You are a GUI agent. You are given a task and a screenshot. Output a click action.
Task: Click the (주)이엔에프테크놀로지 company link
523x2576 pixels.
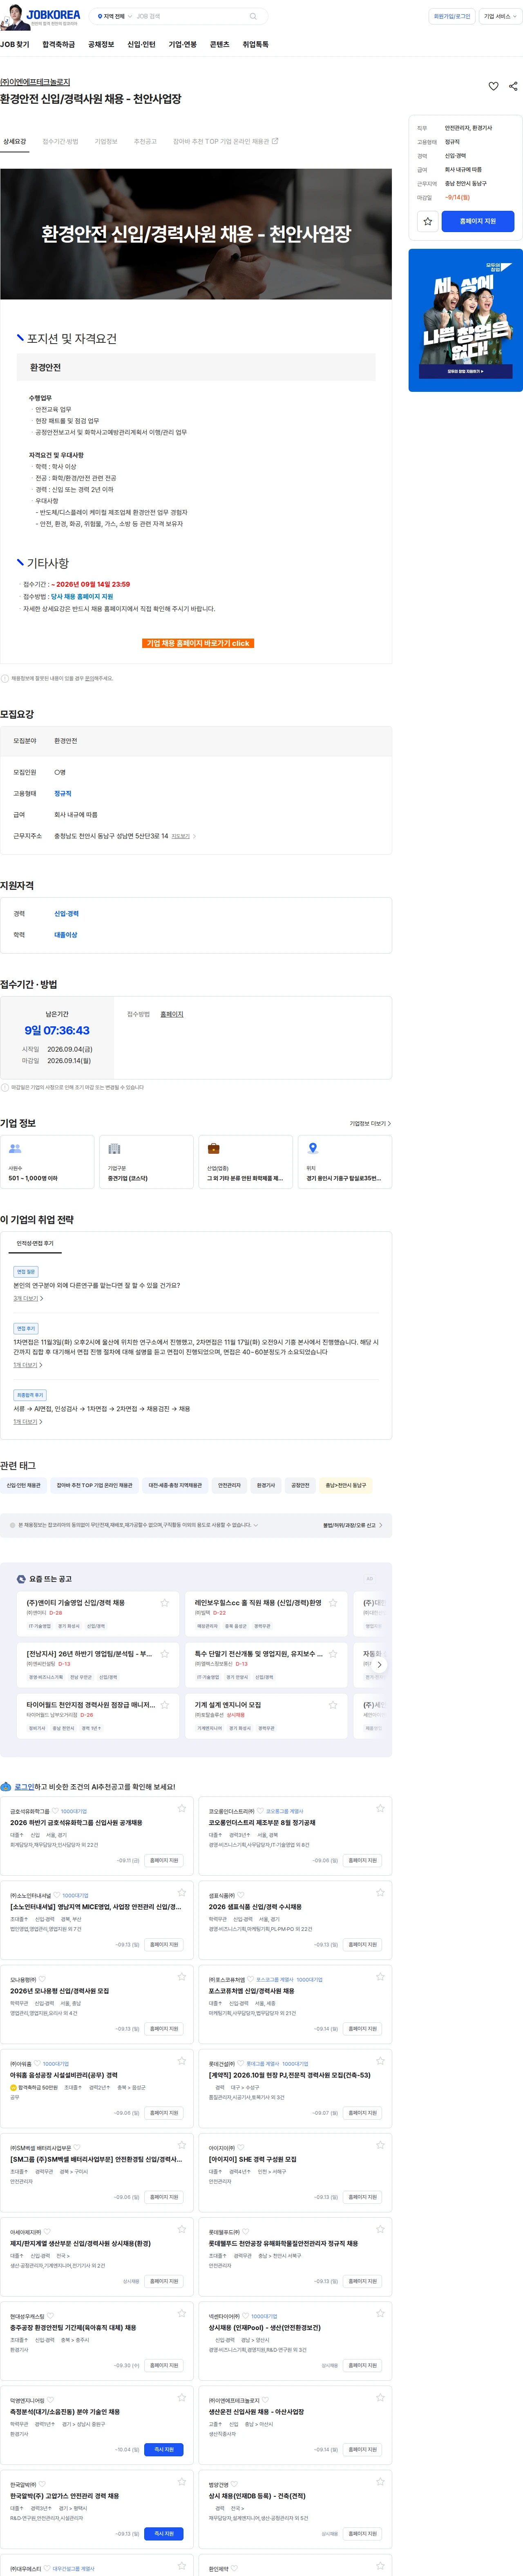(35, 82)
